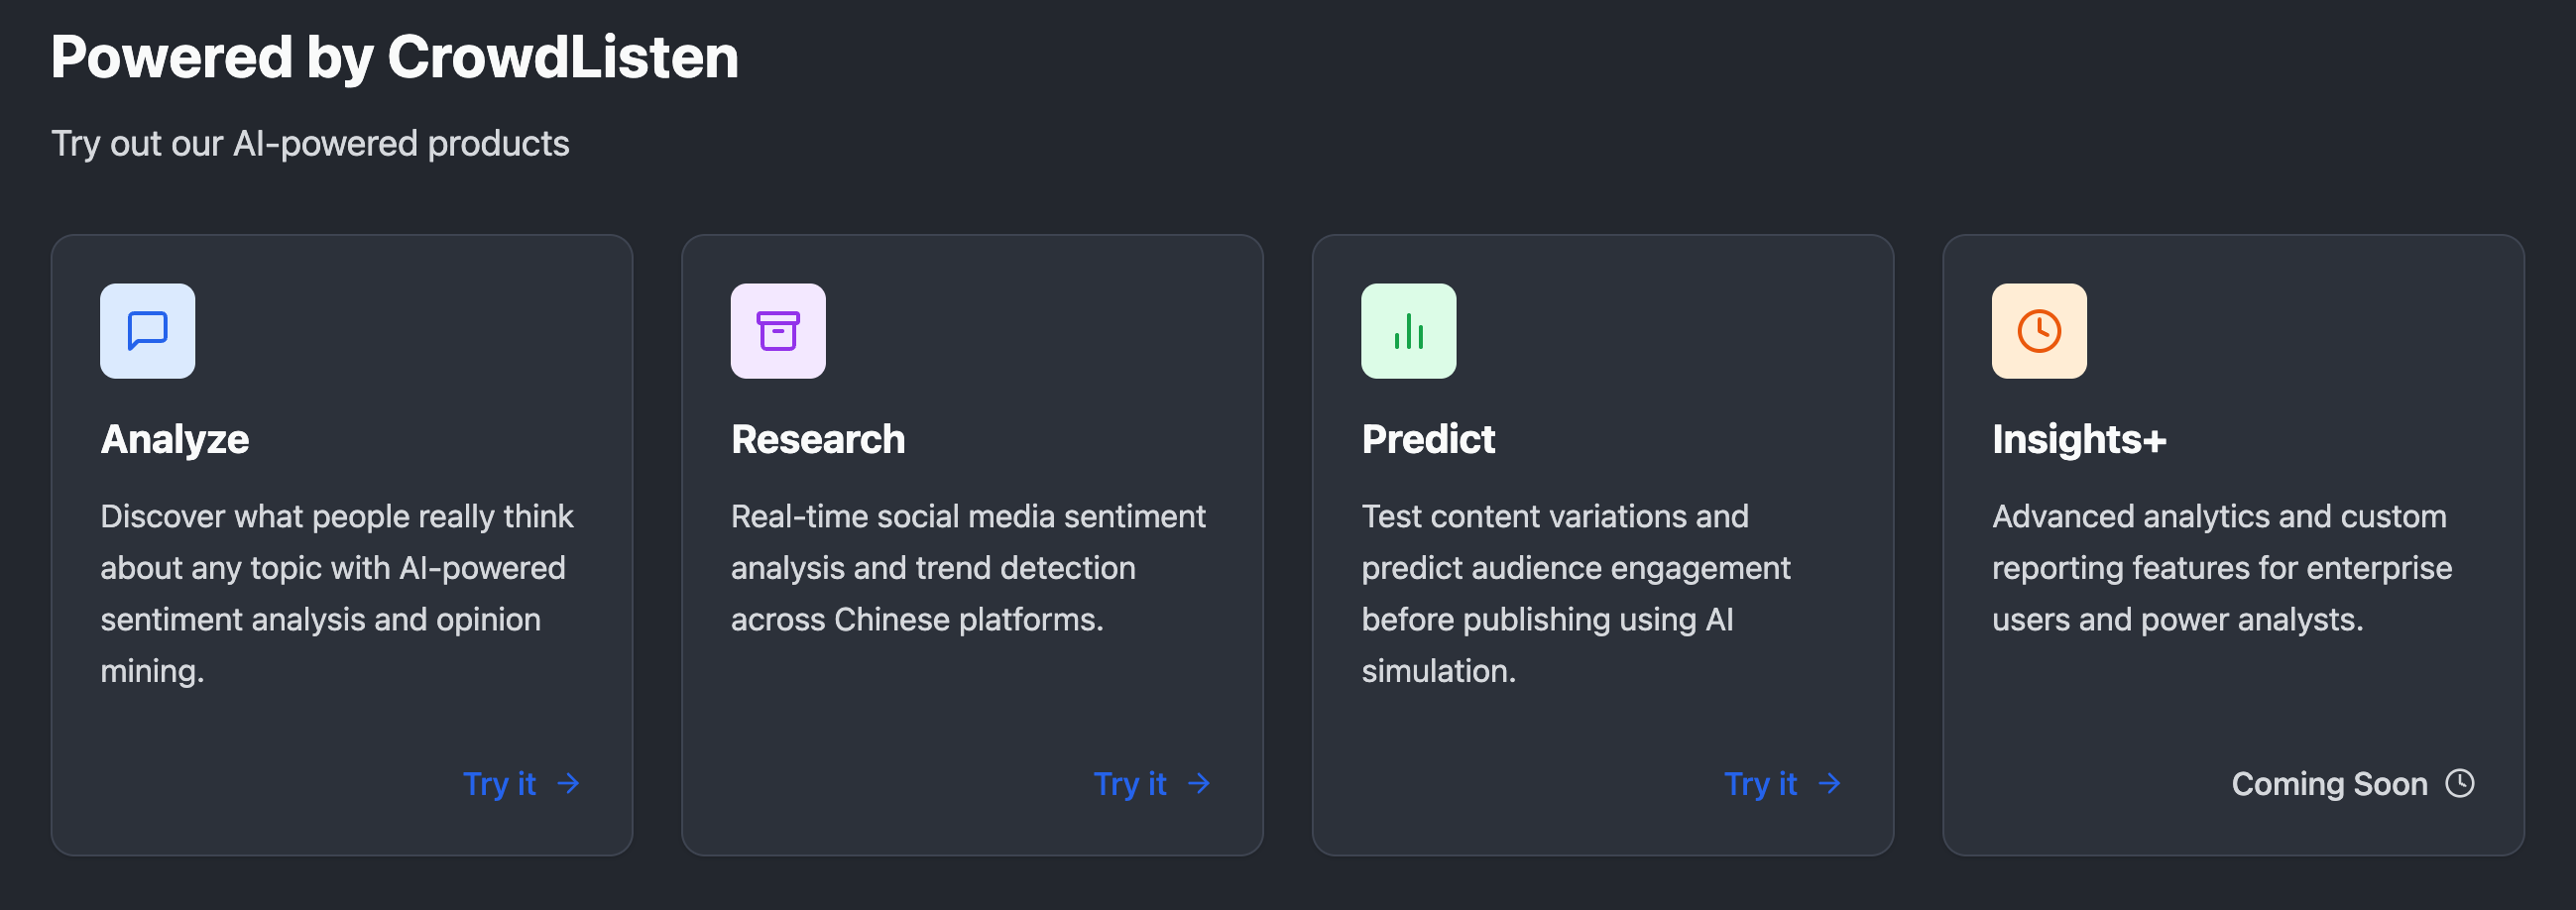Viewport: 2576px width, 910px height.
Task: Click the Insights+ title
Action: (x=2079, y=438)
